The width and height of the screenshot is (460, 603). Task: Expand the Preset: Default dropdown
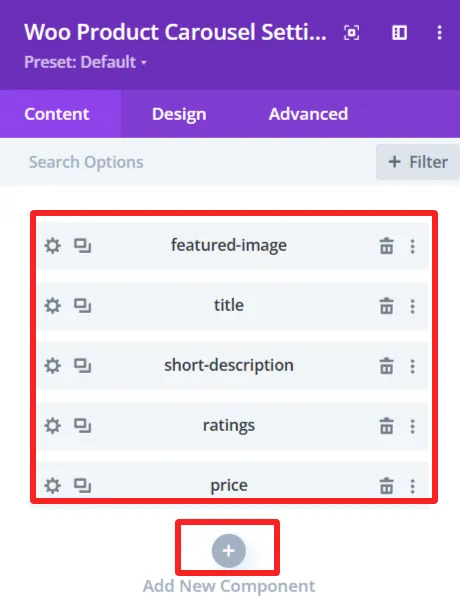85,62
